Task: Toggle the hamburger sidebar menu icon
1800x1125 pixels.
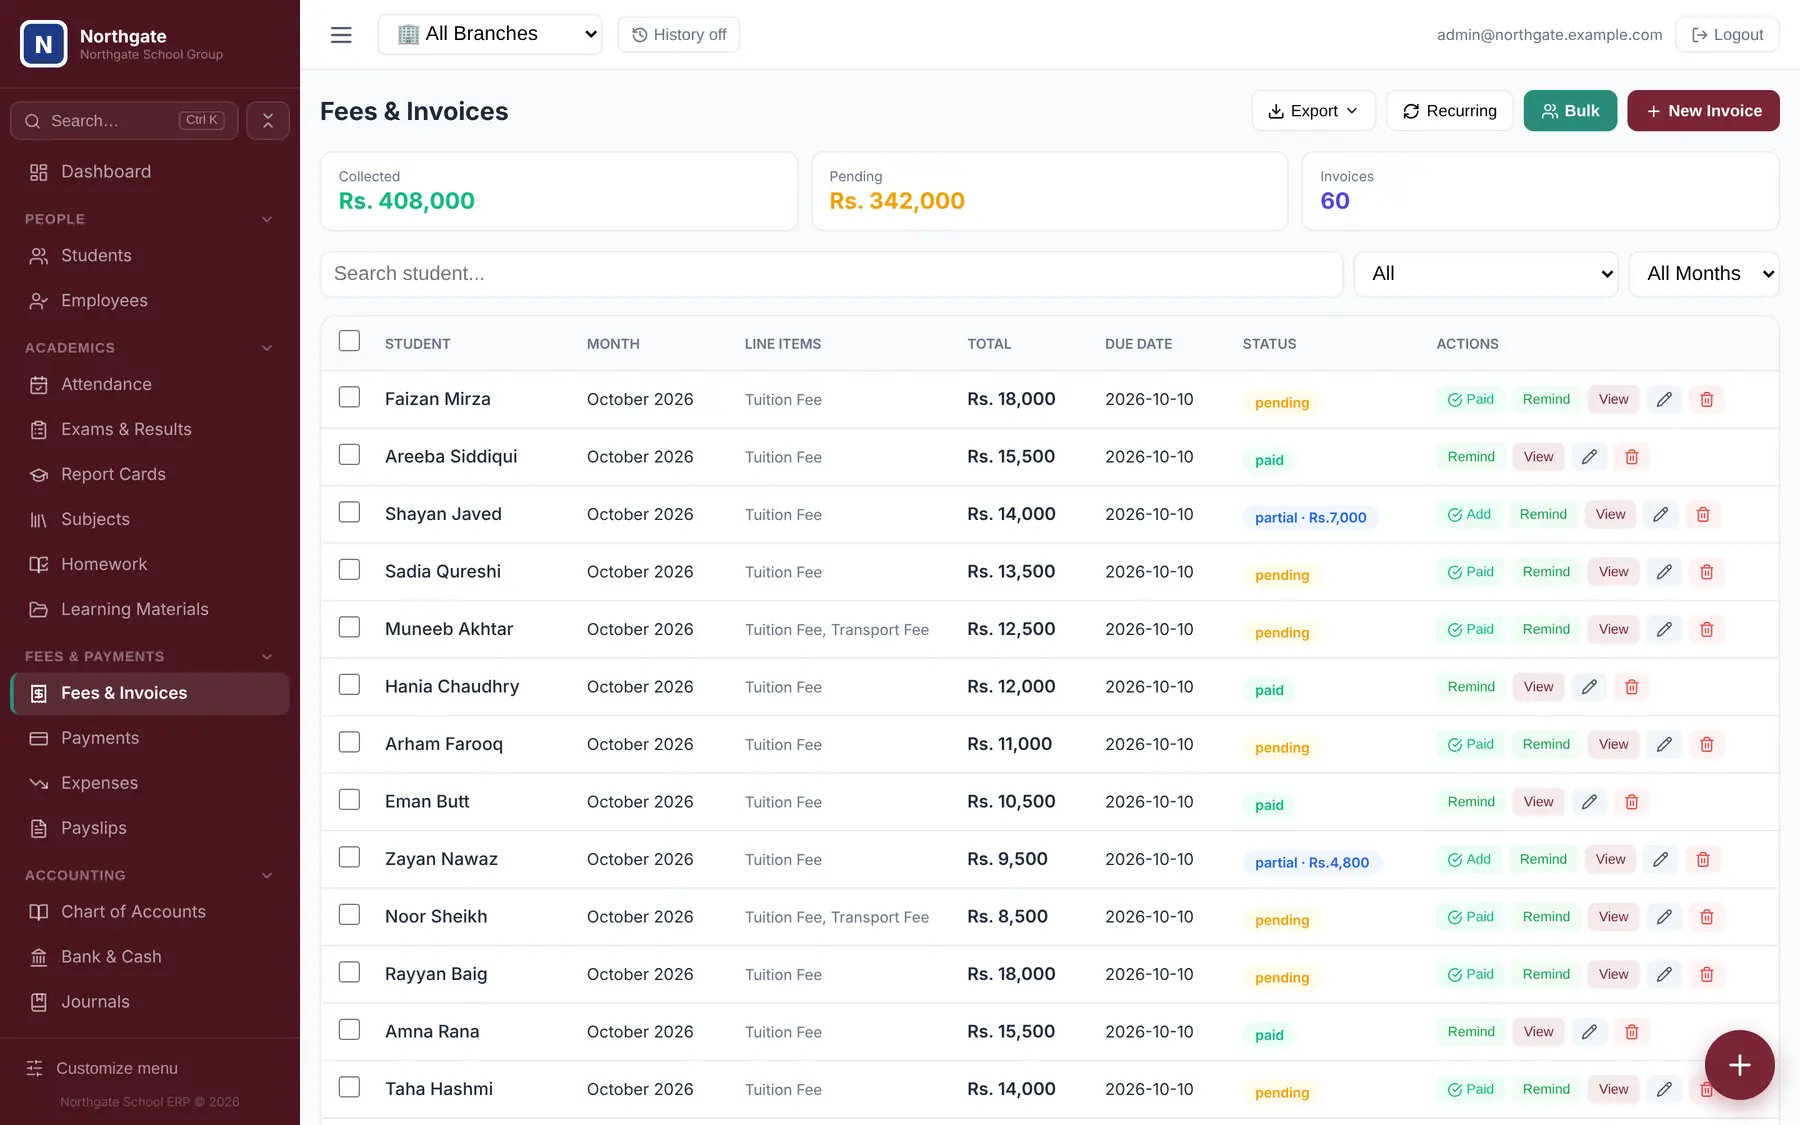Action: [341, 35]
